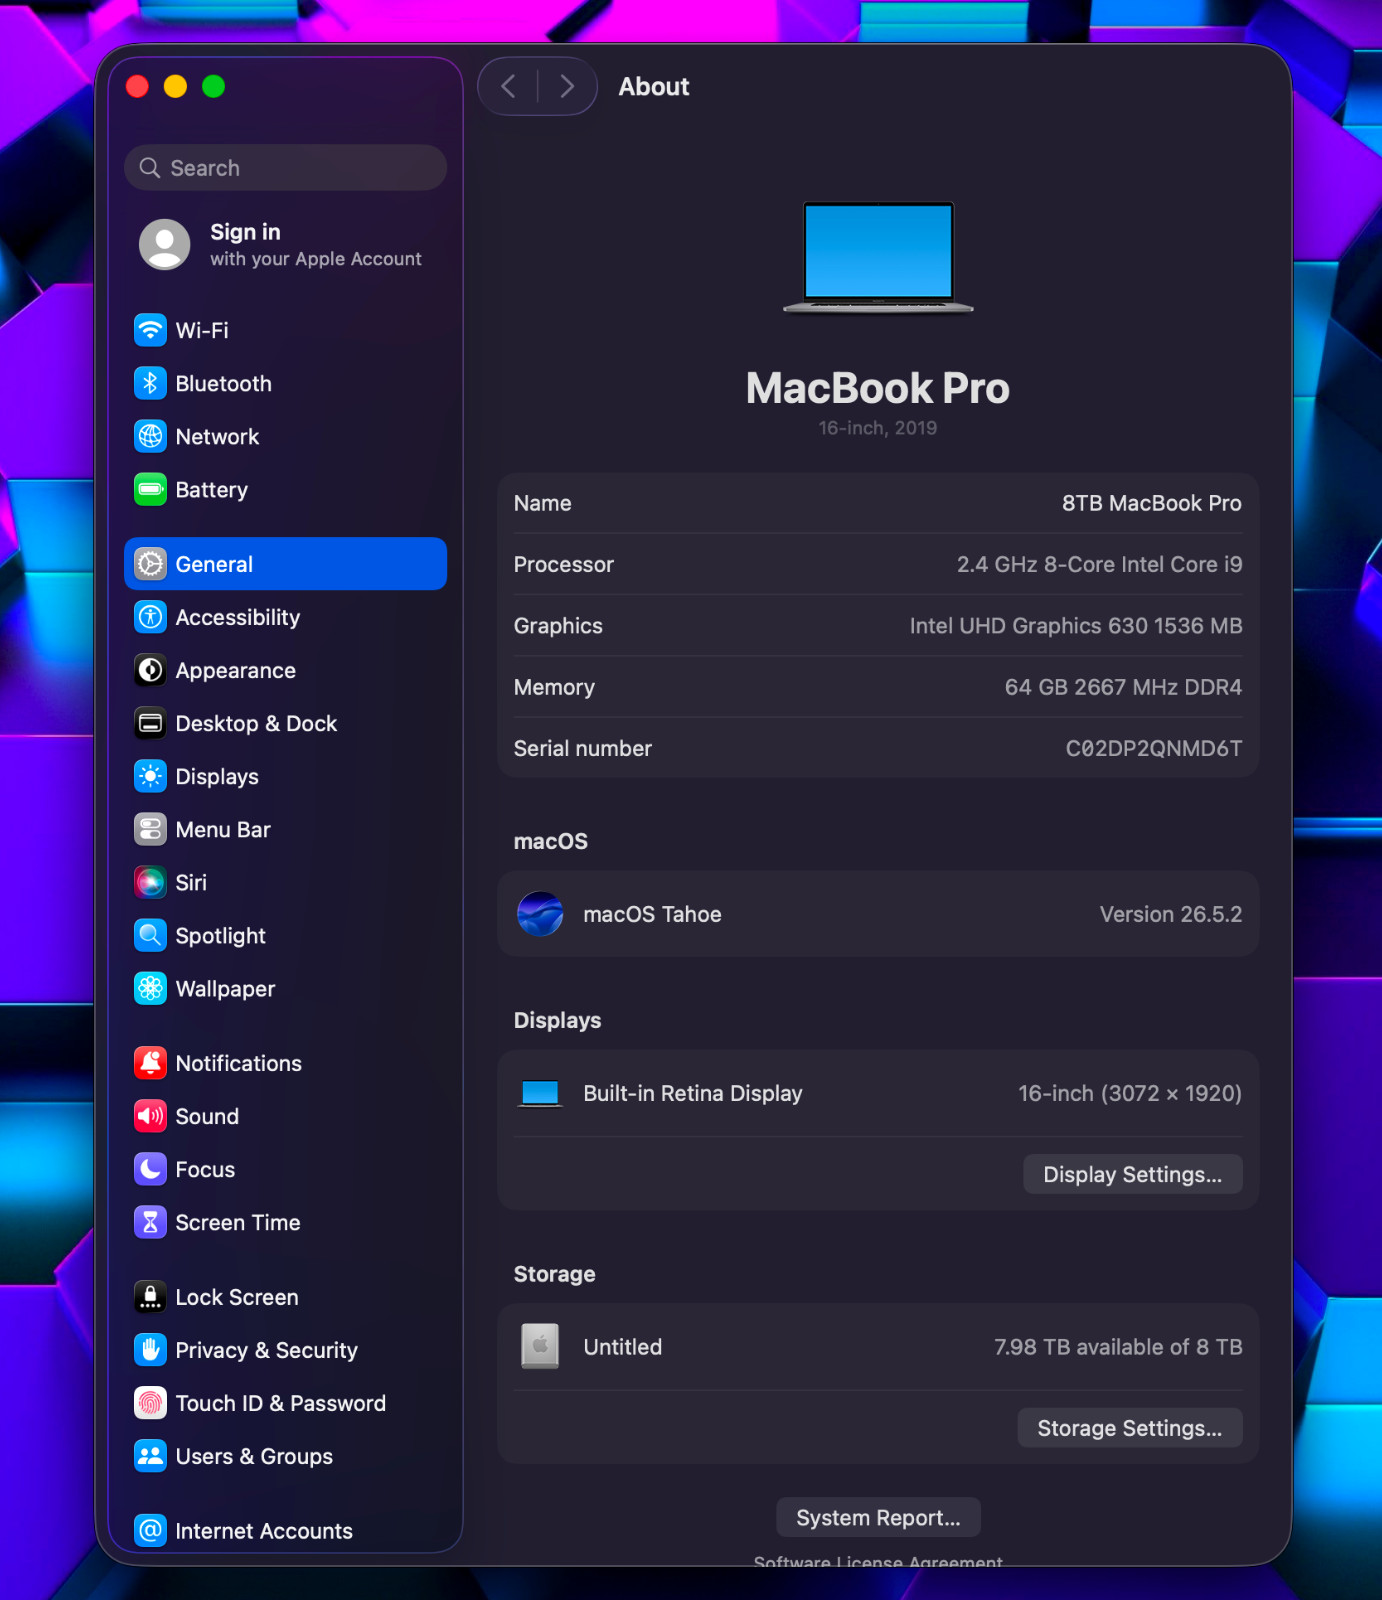1382x1600 pixels.
Task: Click the Apple Account avatar icon
Action: point(165,244)
